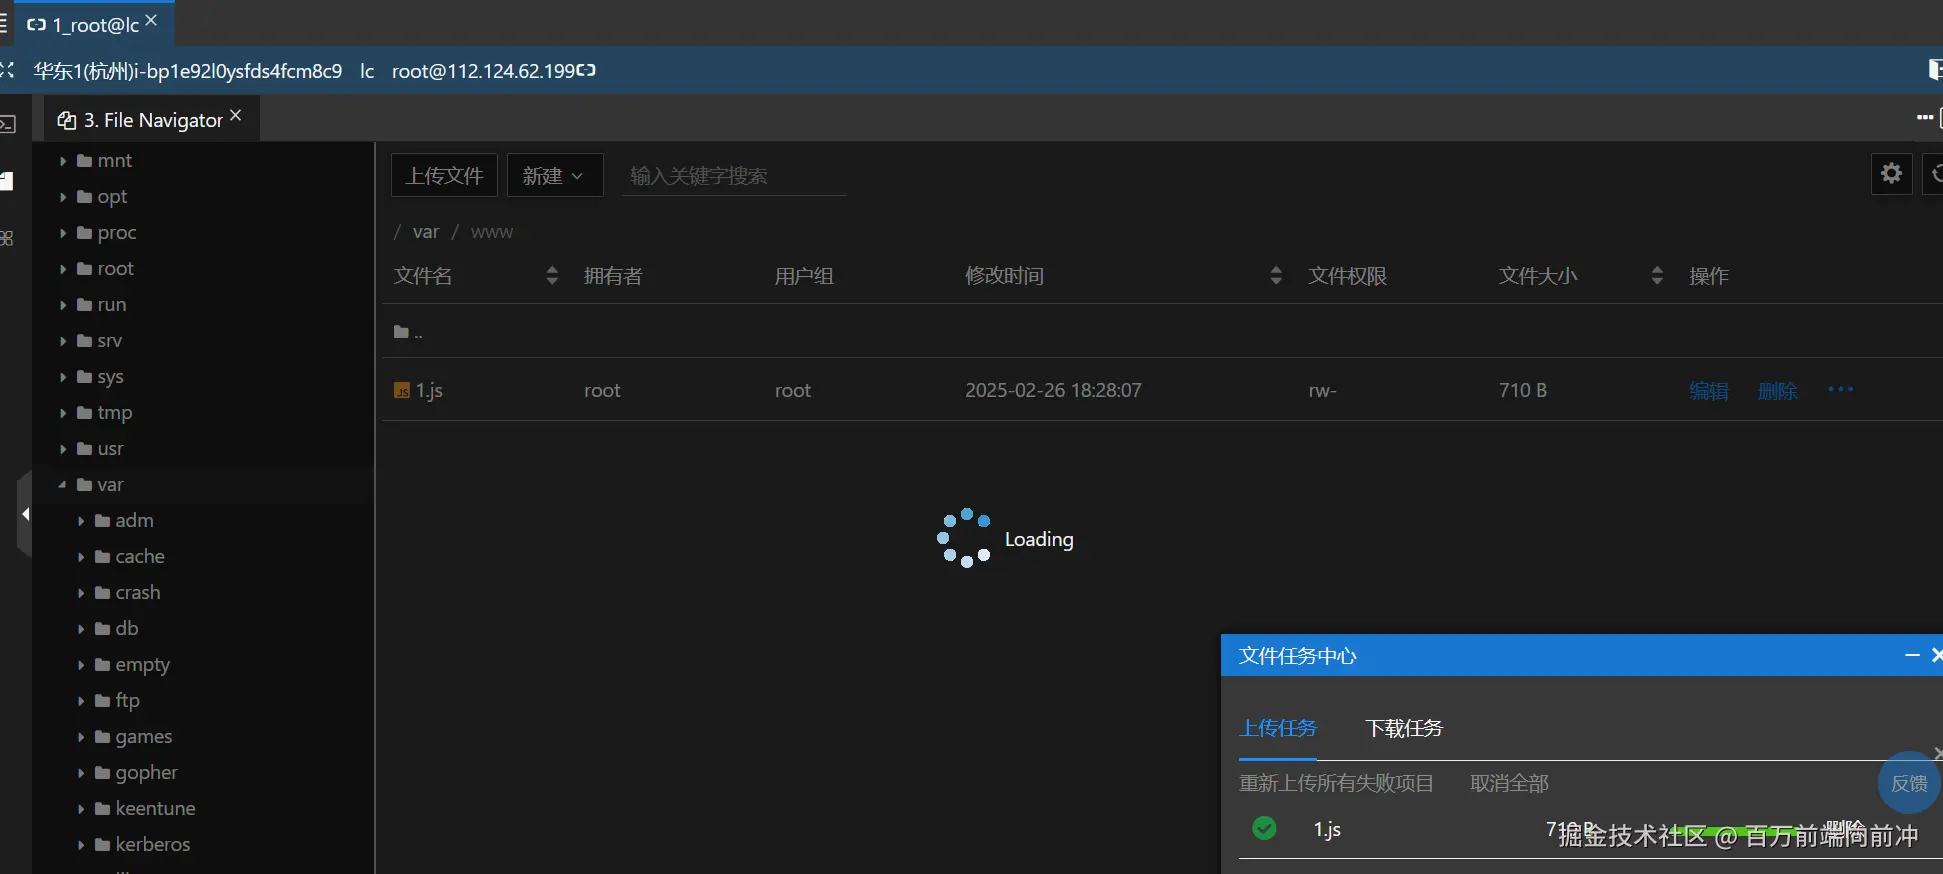1943x874 pixels.
Task: Click the var breadcrumb path segment
Action: point(426,232)
